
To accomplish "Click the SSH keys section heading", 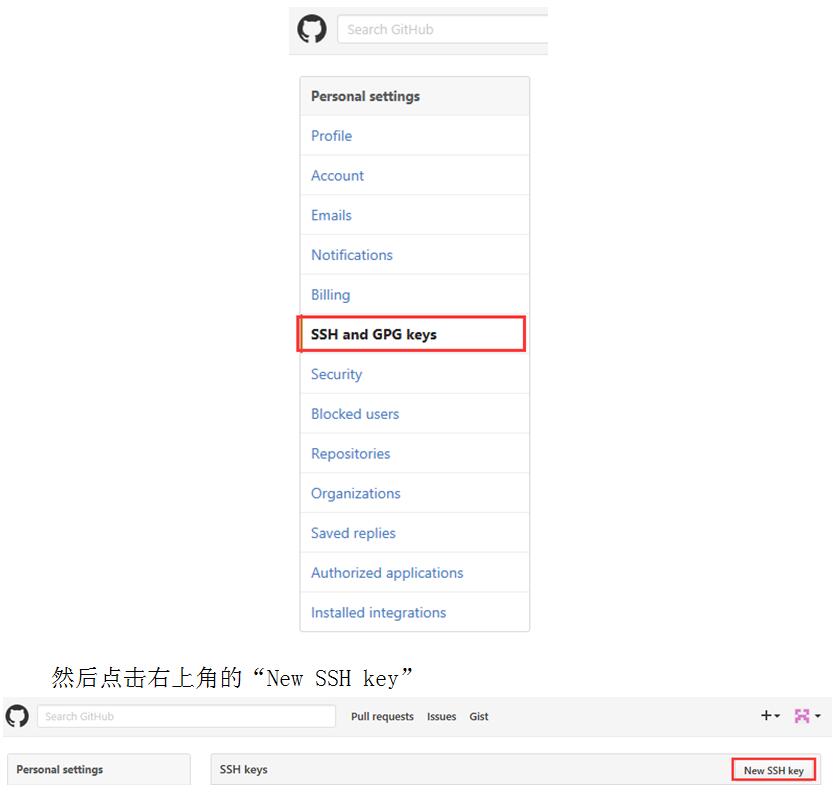I will (x=243, y=769).
